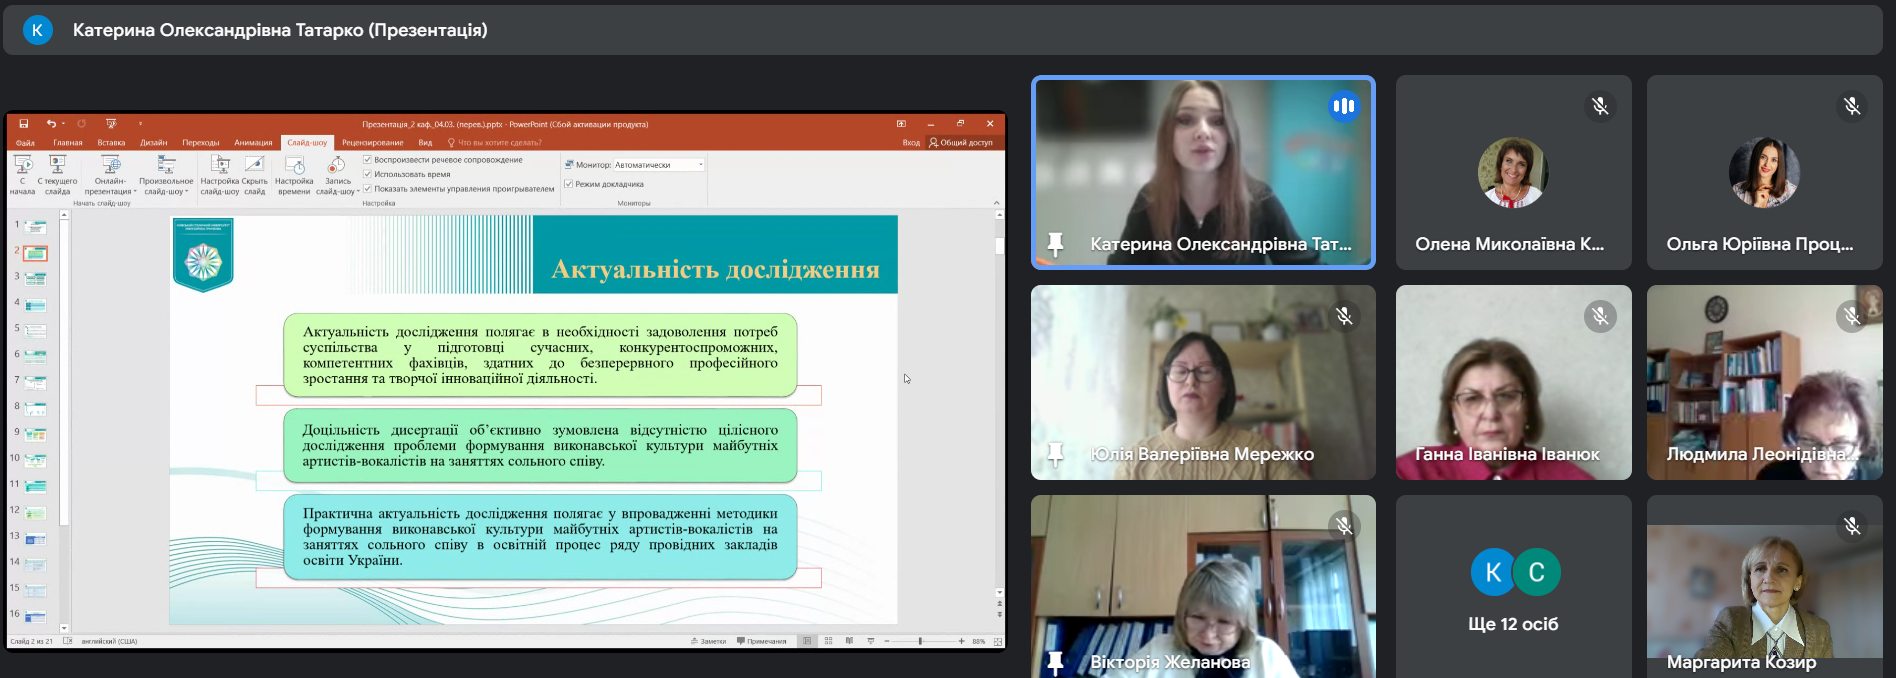The height and width of the screenshot is (678, 1896).
Task: Pin Юлія Валеріївна Мережко's video tile
Action: (1055, 454)
